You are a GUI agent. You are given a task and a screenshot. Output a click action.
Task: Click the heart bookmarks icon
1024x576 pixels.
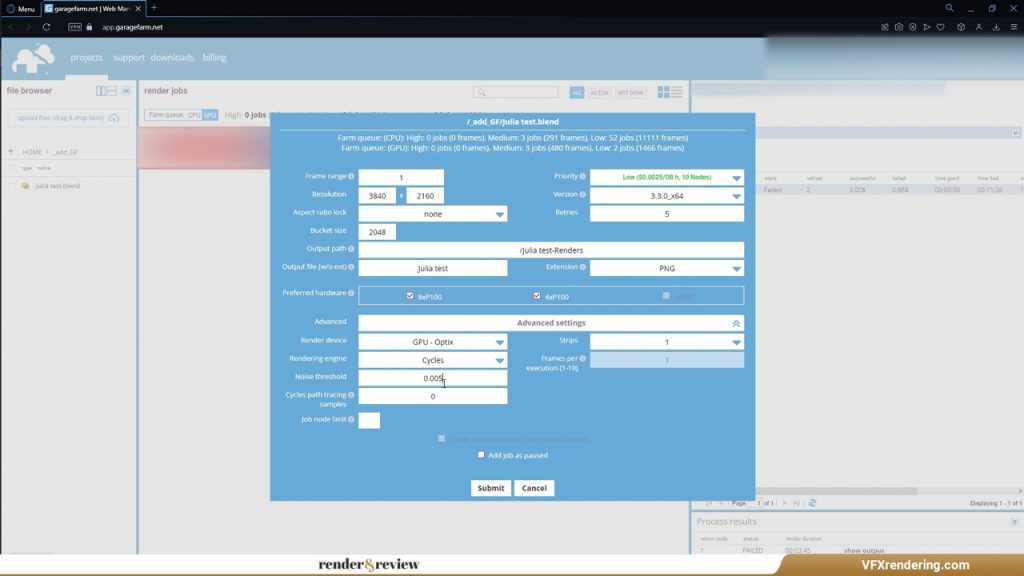[x=940, y=27]
